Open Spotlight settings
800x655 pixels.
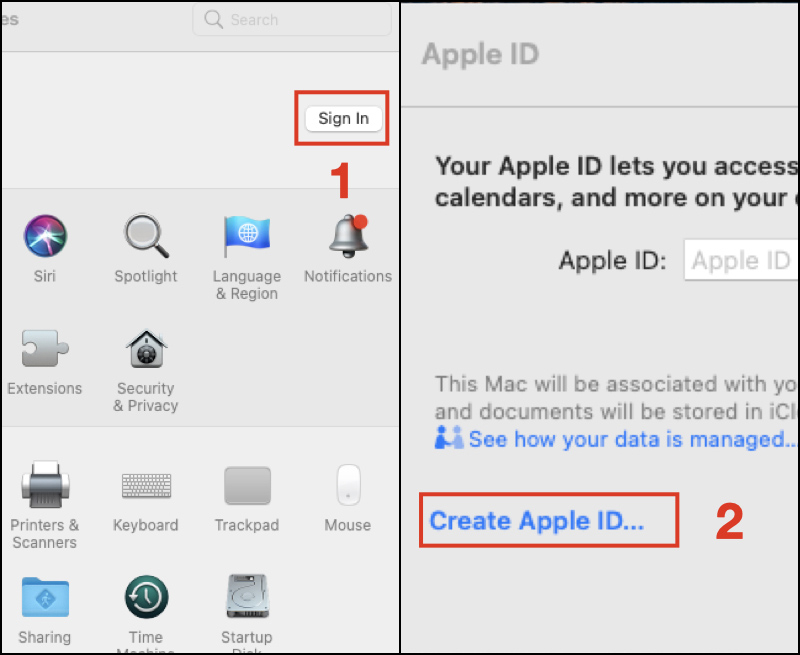pyautogui.click(x=146, y=234)
